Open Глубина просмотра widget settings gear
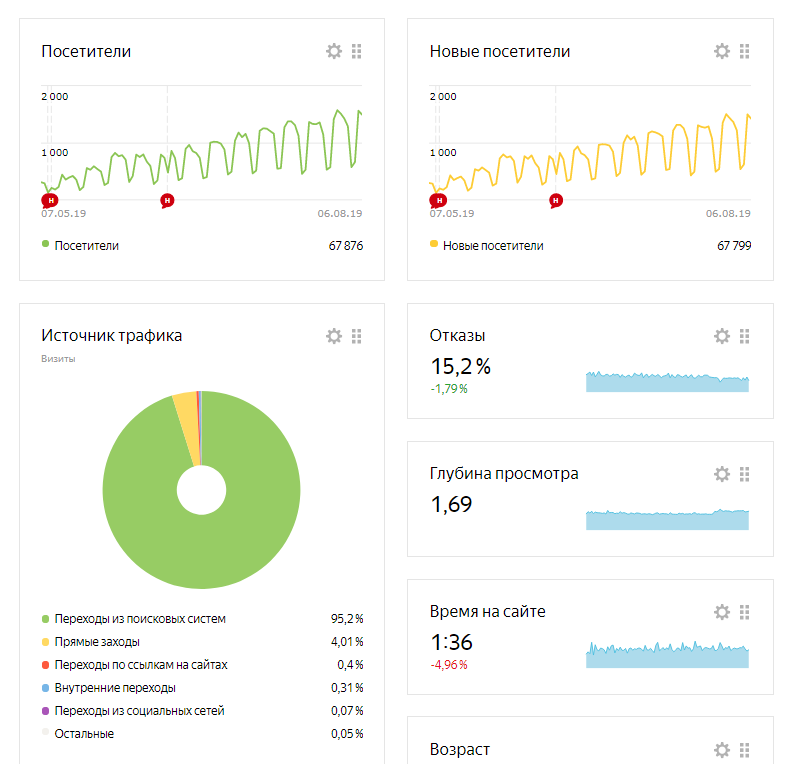792x764 pixels. (722, 474)
